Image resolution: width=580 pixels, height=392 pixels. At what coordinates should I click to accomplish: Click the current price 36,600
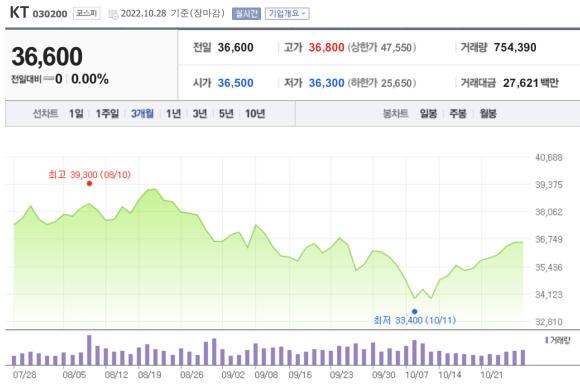47,57
